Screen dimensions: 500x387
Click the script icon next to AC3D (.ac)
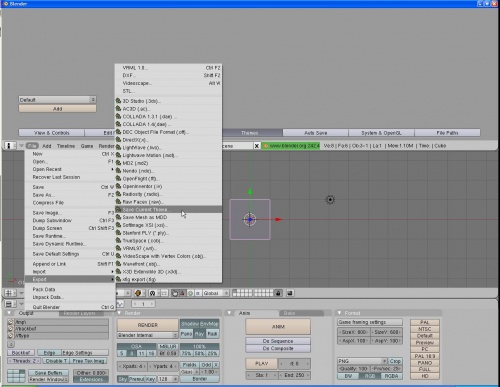(118, 109)
